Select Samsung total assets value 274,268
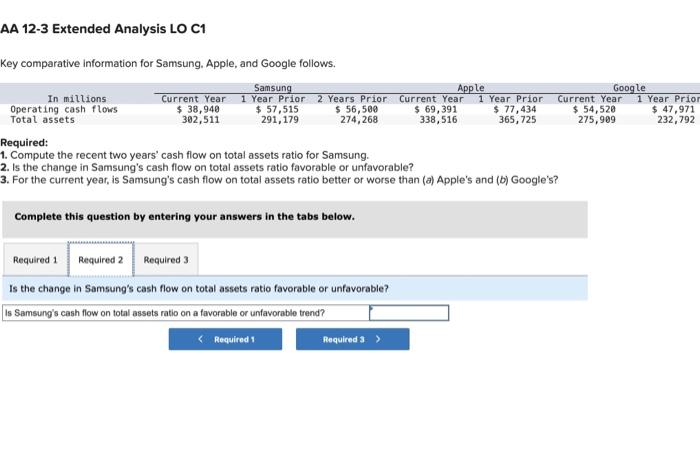The height and width of the screenshot is (471, 700). (x=359, y=120)
